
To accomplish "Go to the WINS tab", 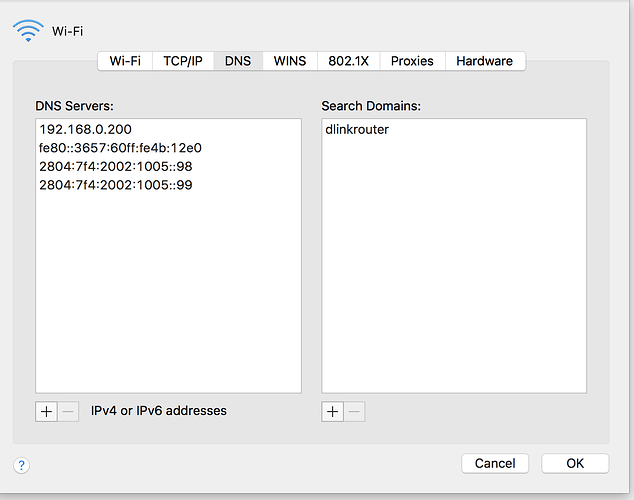I will [x=290, y=61].
